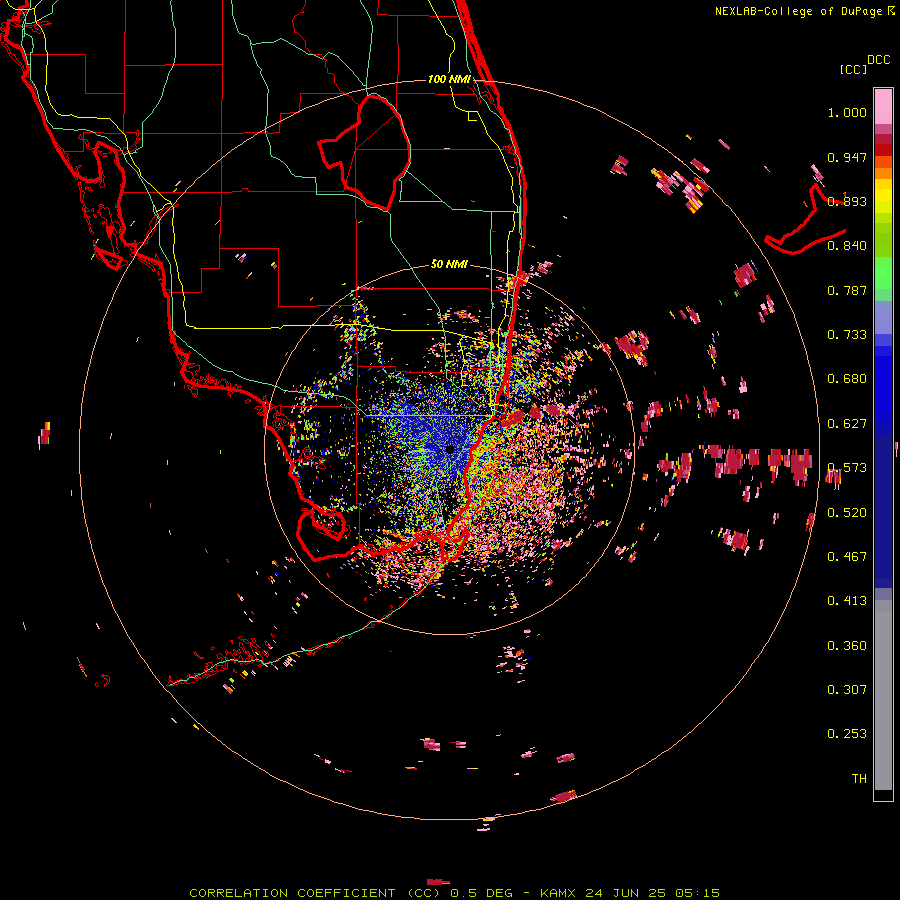Click the 0.467 value on the color scale
Viewport: 900px width, 900px height.
coord(847,557)
